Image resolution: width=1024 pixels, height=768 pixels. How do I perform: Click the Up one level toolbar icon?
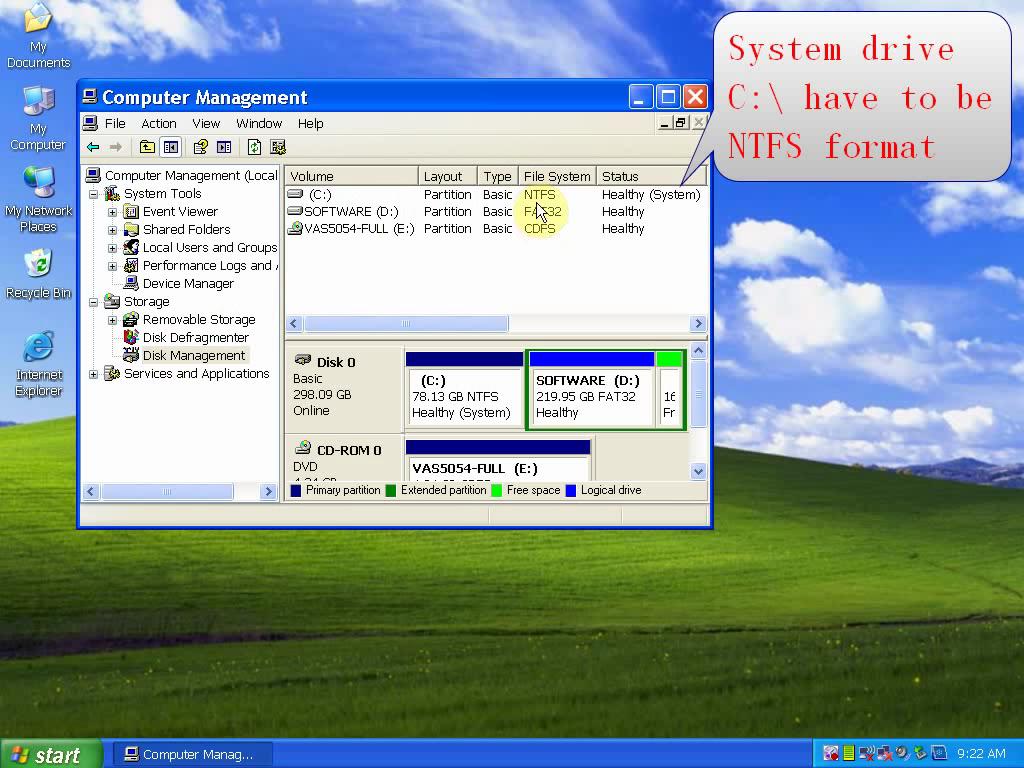pos(147,147)
